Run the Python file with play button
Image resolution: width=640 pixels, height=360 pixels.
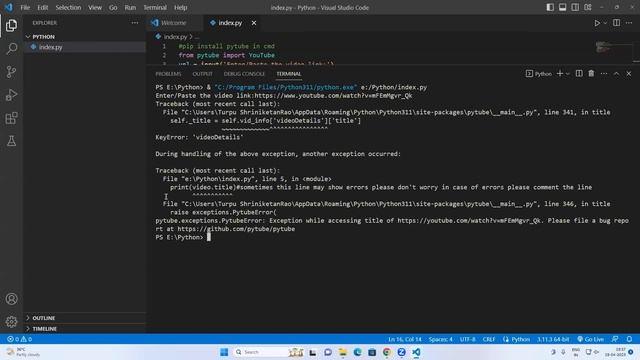tap(597, 23)
